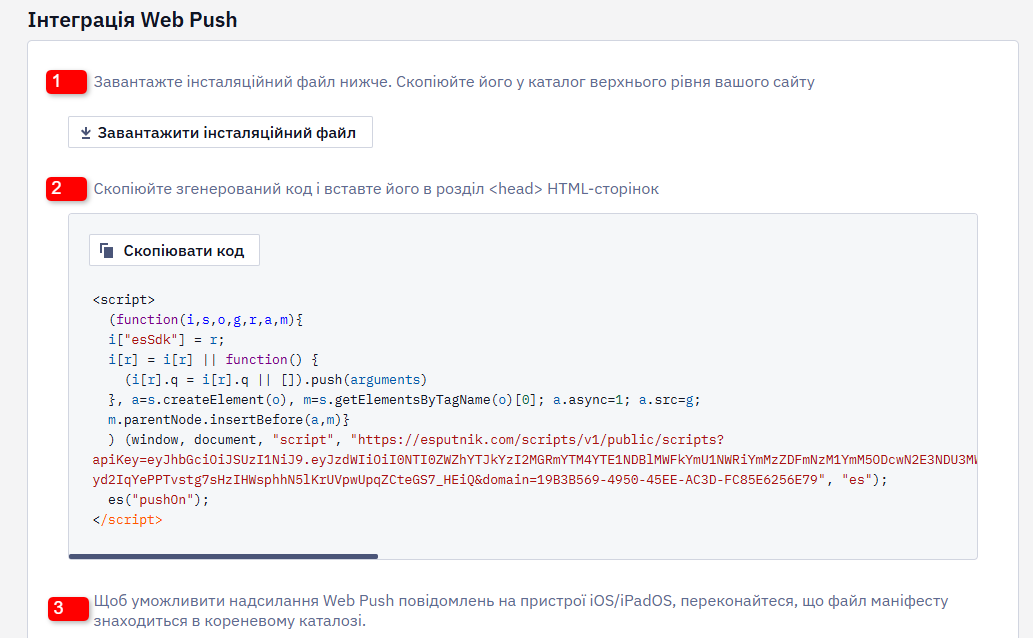Screen dimensions: 1033x638
Task: Click step 2 instruction mentioning <head> section
Action: [x=376, y=188]
